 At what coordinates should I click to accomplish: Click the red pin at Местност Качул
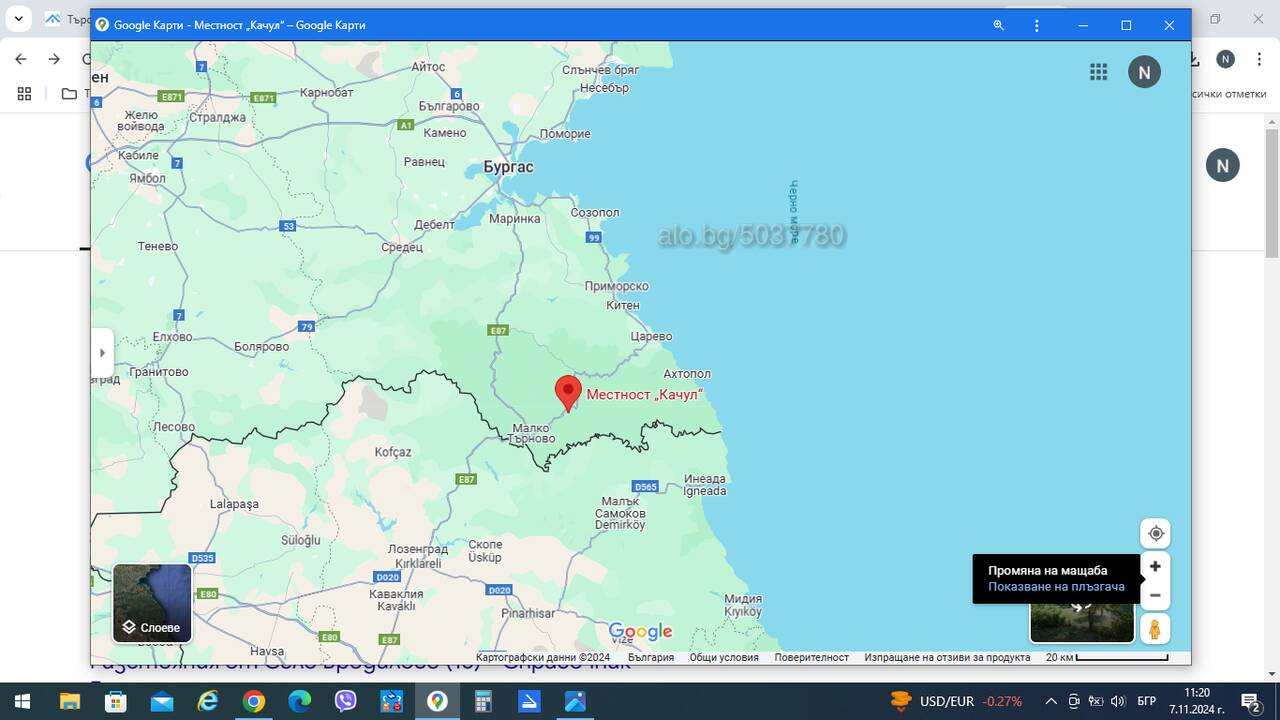568,394
